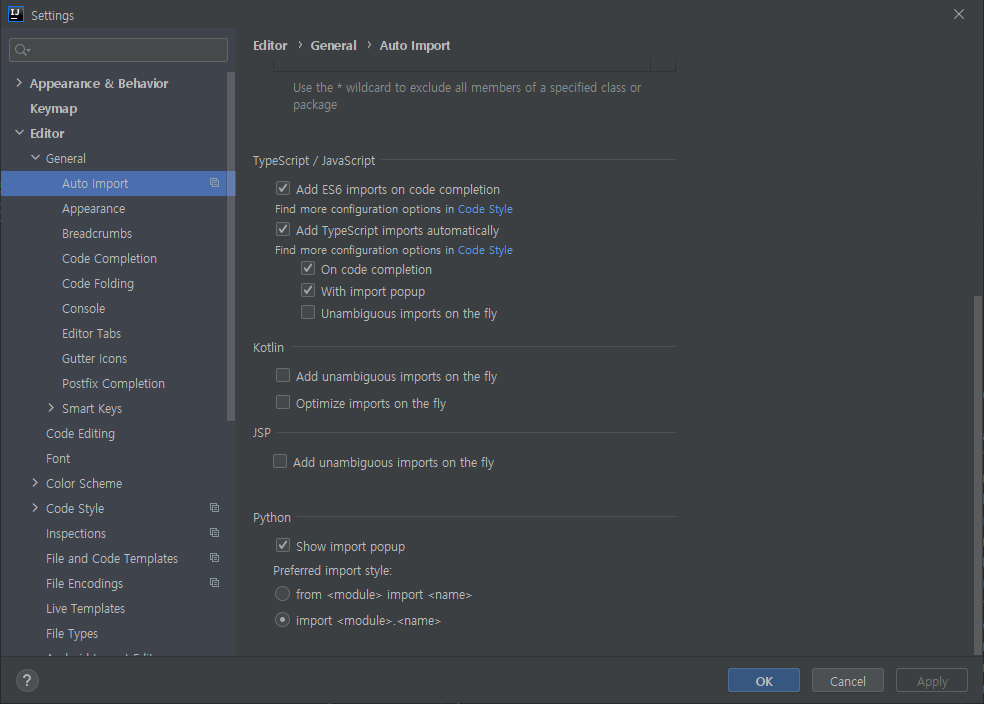Click General in the breadcrumb path
This screenshot has width=984, height=704.
tap(333, 45)
